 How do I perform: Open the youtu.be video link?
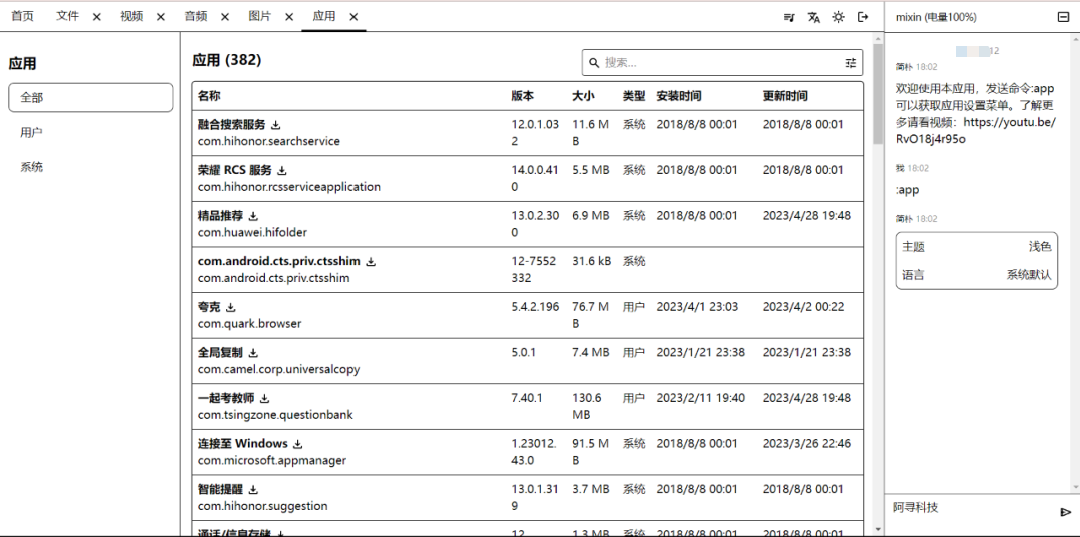[x=976, y=130]
